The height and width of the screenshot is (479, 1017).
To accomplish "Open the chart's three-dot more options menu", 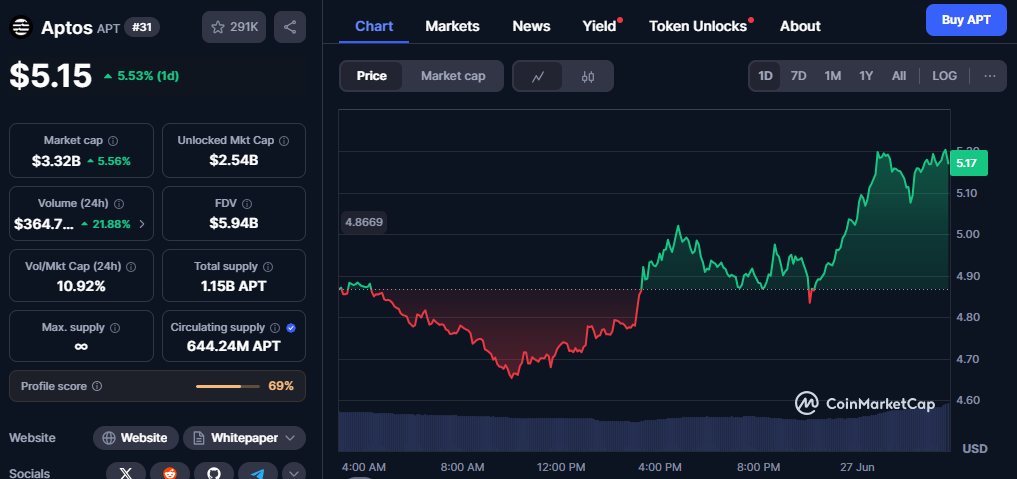I will tap(989, 76).
